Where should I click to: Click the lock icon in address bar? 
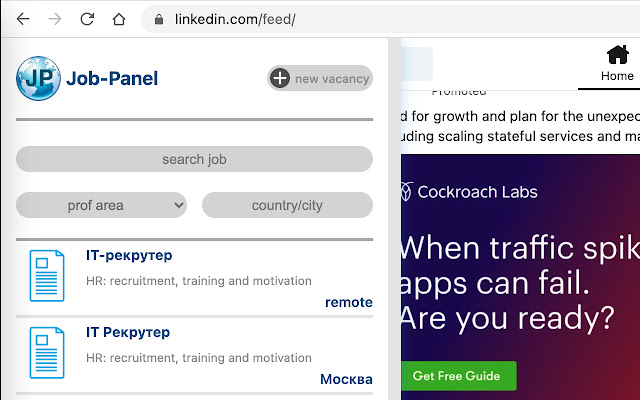(159, 19)
